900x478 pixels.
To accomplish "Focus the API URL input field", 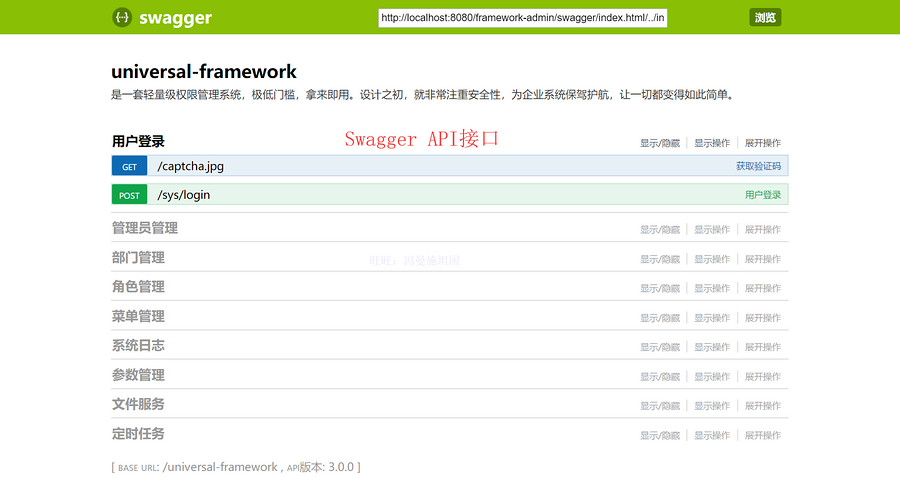I will tap(522, 18).
